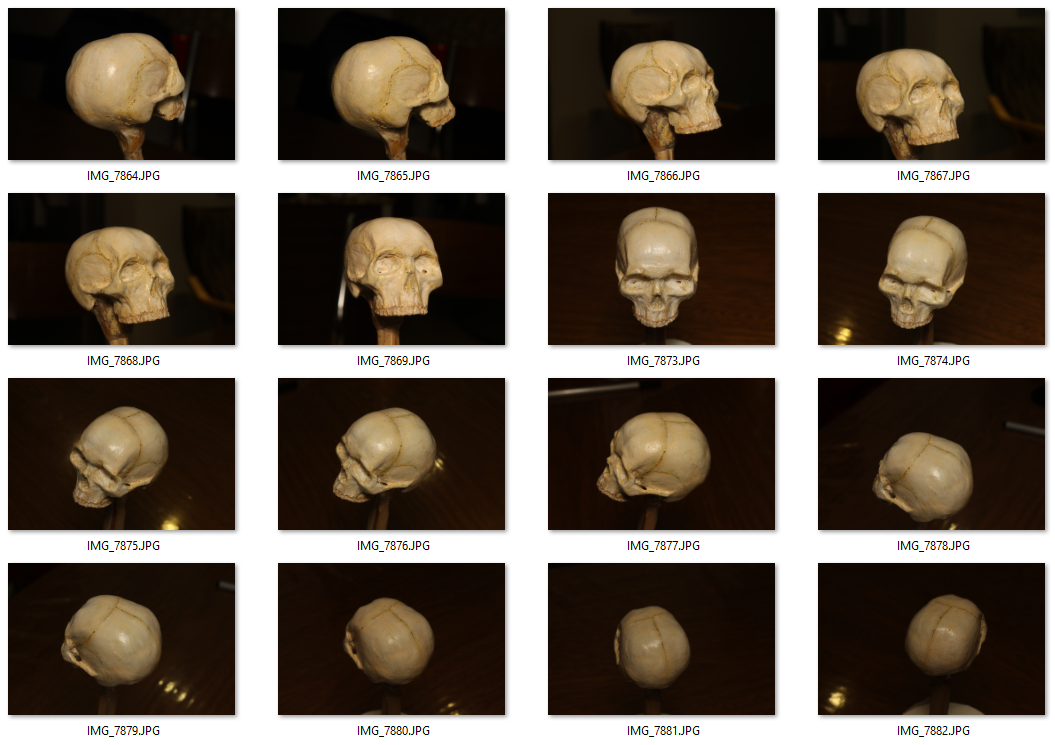Choose the IMG_7874.JPG thumbnail image

[x=931, y=269]
